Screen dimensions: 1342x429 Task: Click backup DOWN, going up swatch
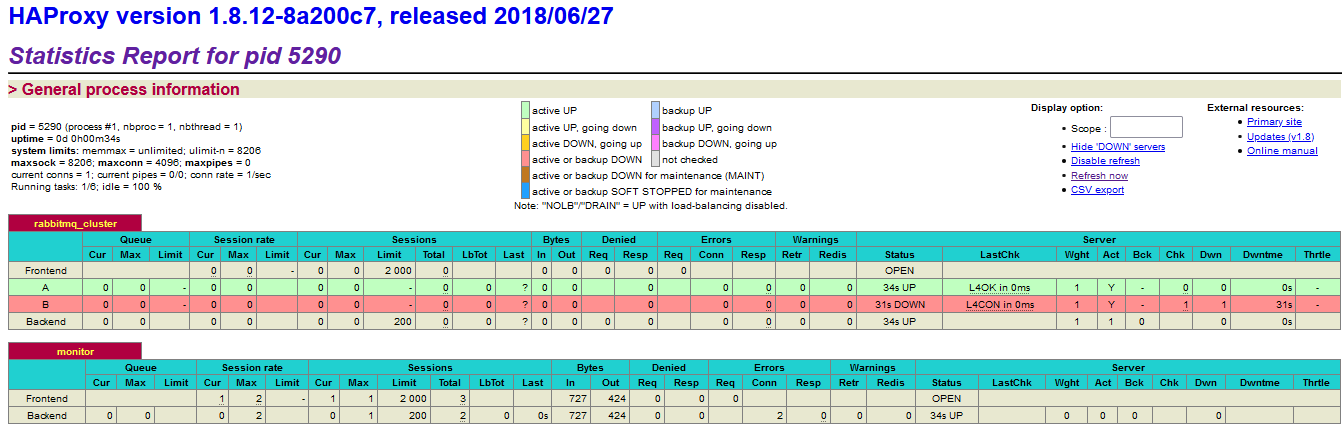[x=655, y=143]
